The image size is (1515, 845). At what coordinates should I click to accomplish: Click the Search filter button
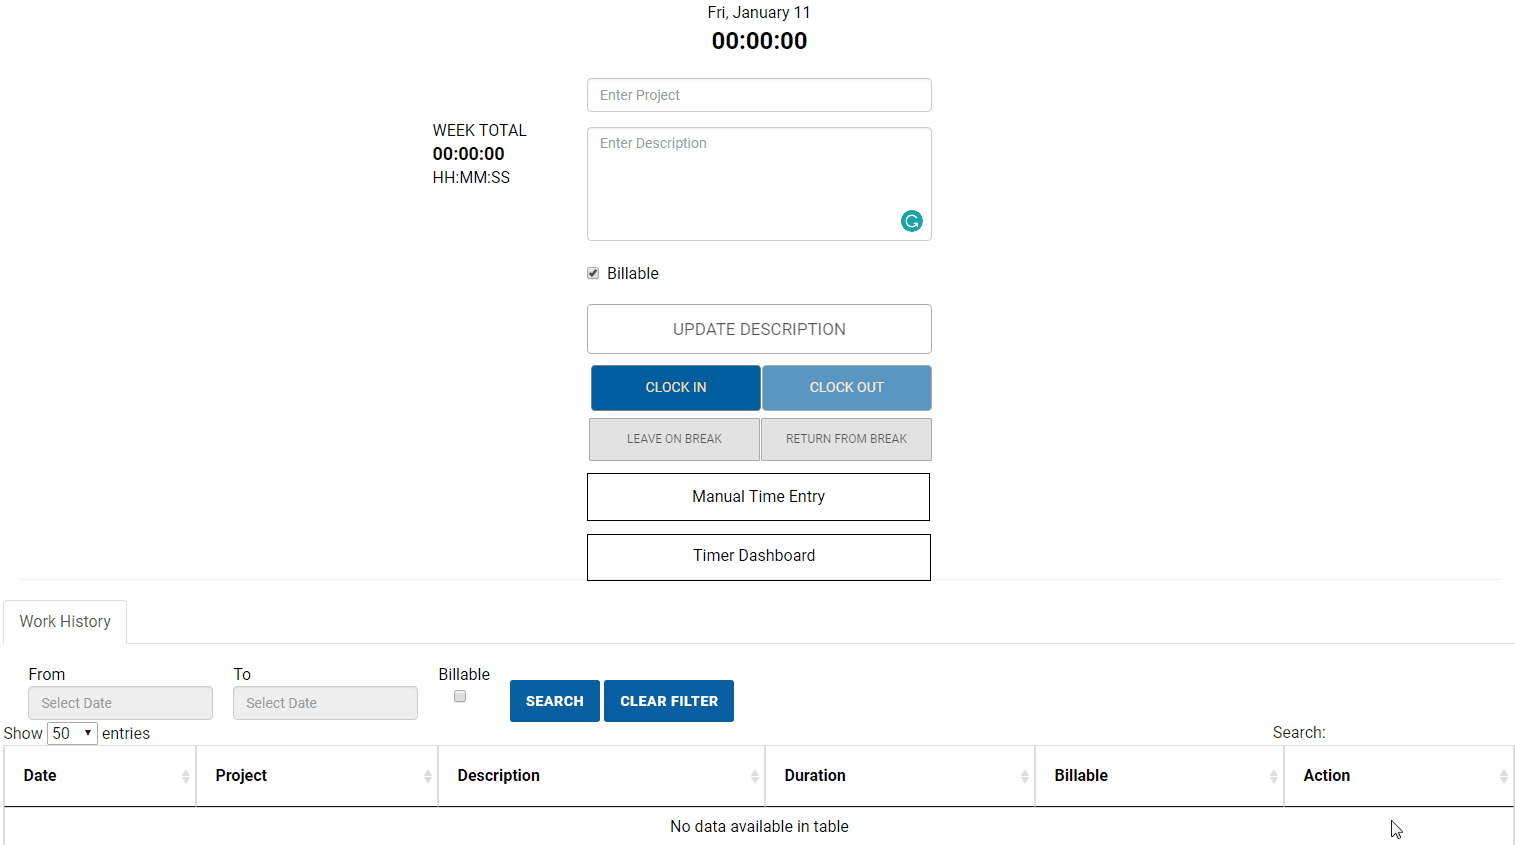(555, 701)
